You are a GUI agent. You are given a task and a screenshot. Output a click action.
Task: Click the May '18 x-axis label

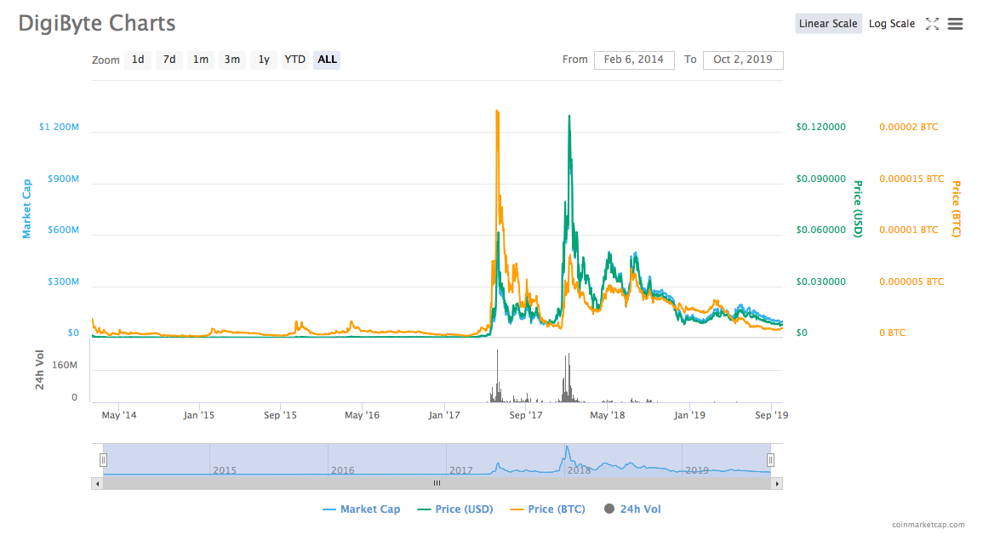pyautogui.click(x=607, y=415)
